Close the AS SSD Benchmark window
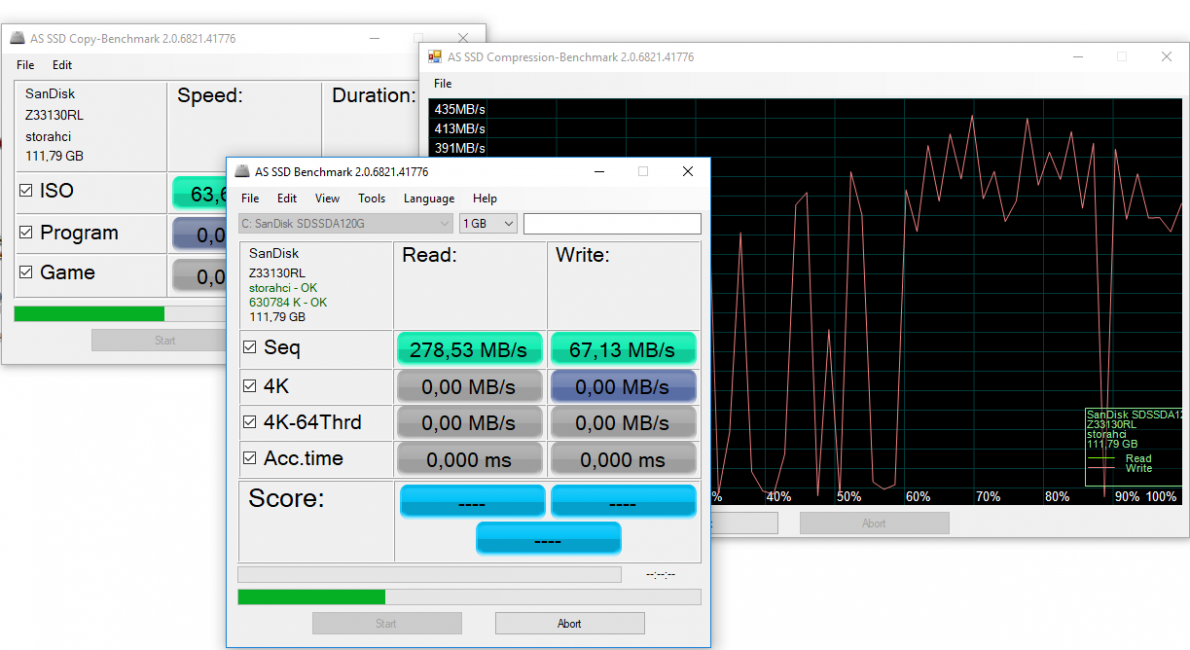This screenshot has height=650, width=1190. point(687,171)
